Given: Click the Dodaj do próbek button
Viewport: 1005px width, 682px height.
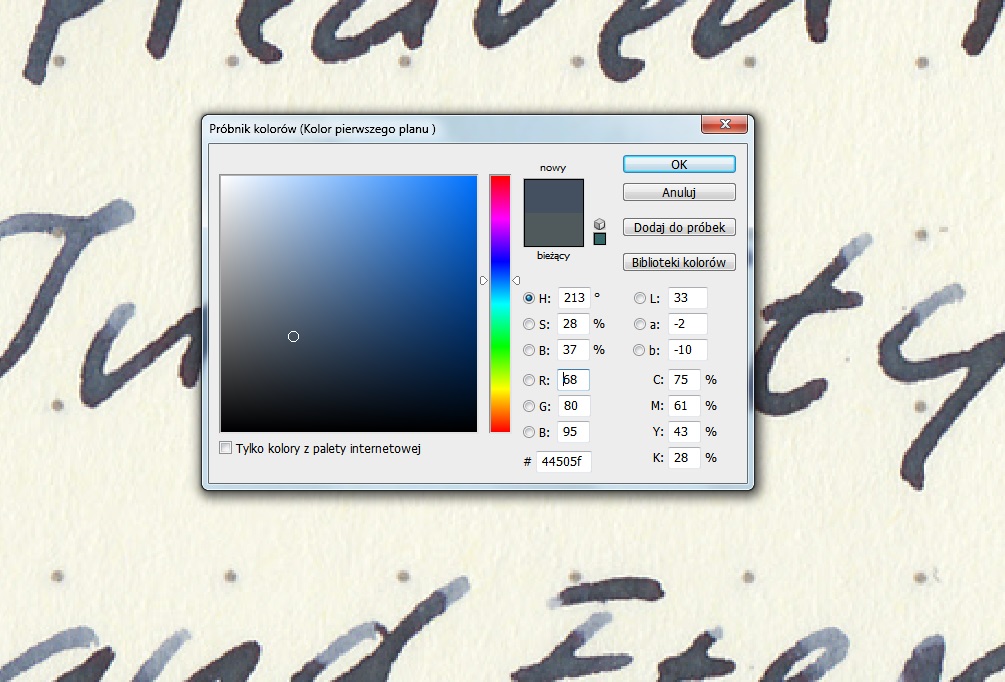Looking at the screenshot, I should pos(679,228).
